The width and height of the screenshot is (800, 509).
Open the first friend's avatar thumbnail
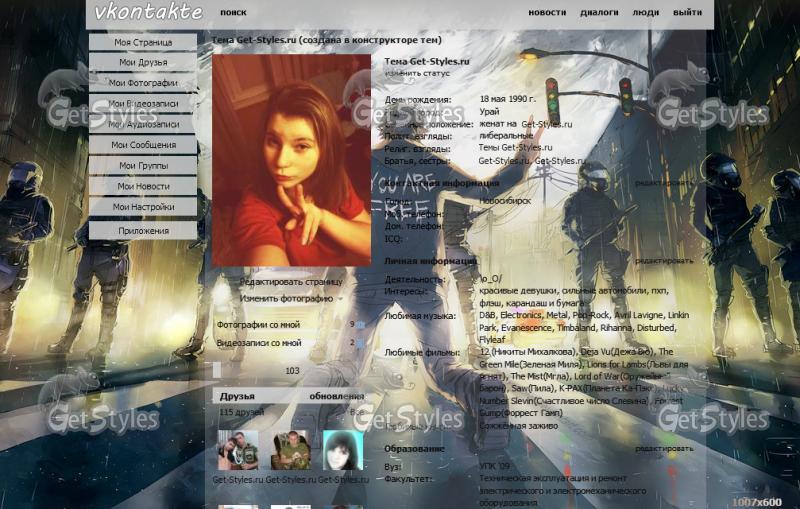[x=238, y=450]
